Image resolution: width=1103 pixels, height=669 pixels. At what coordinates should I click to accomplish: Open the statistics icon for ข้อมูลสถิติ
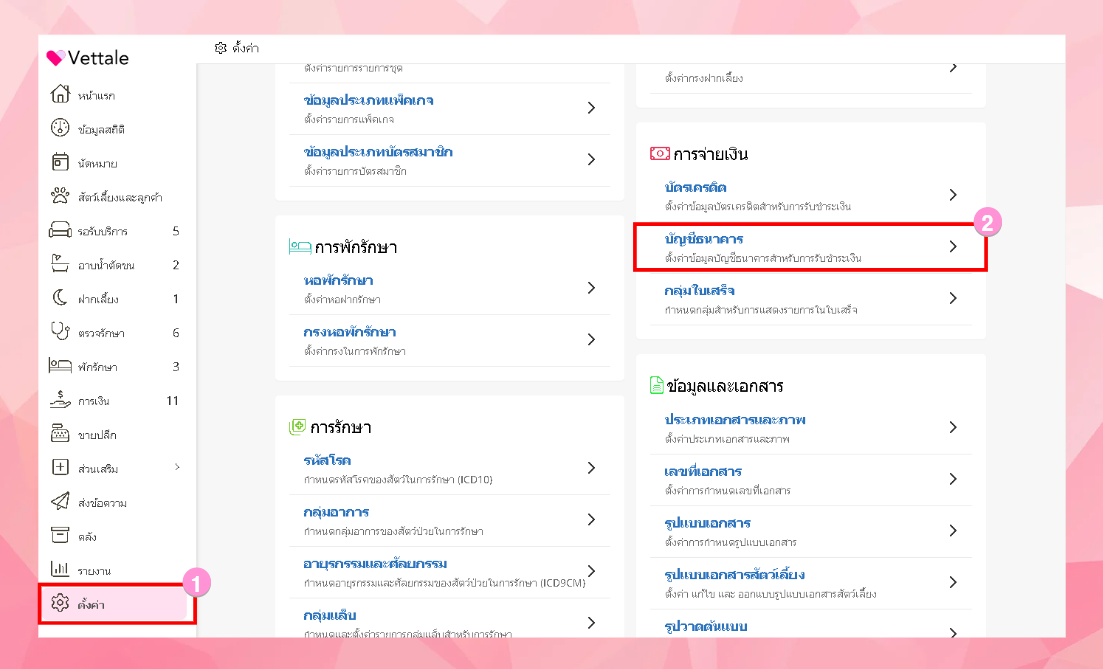(60, 129)
